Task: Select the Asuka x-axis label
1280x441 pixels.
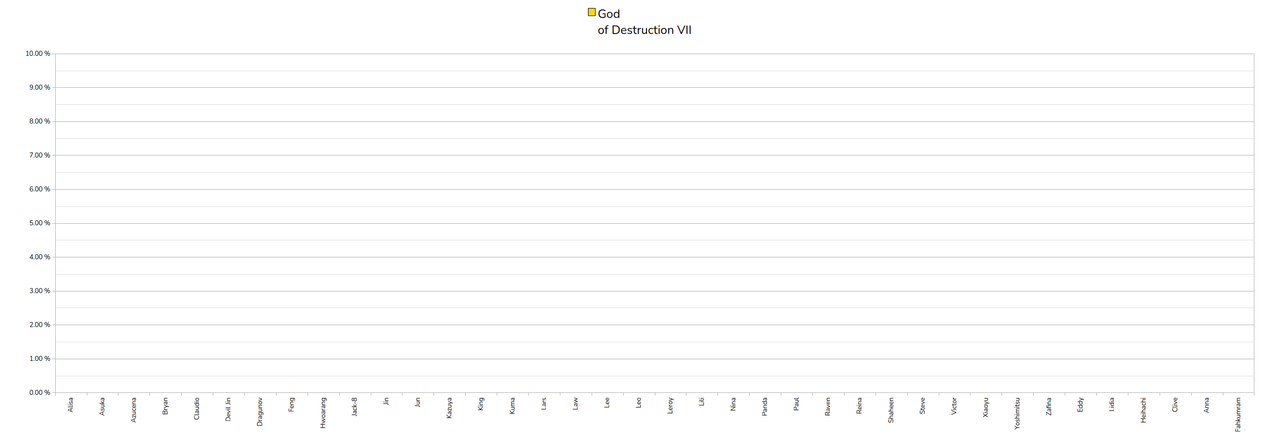Action: coord(102,406)
